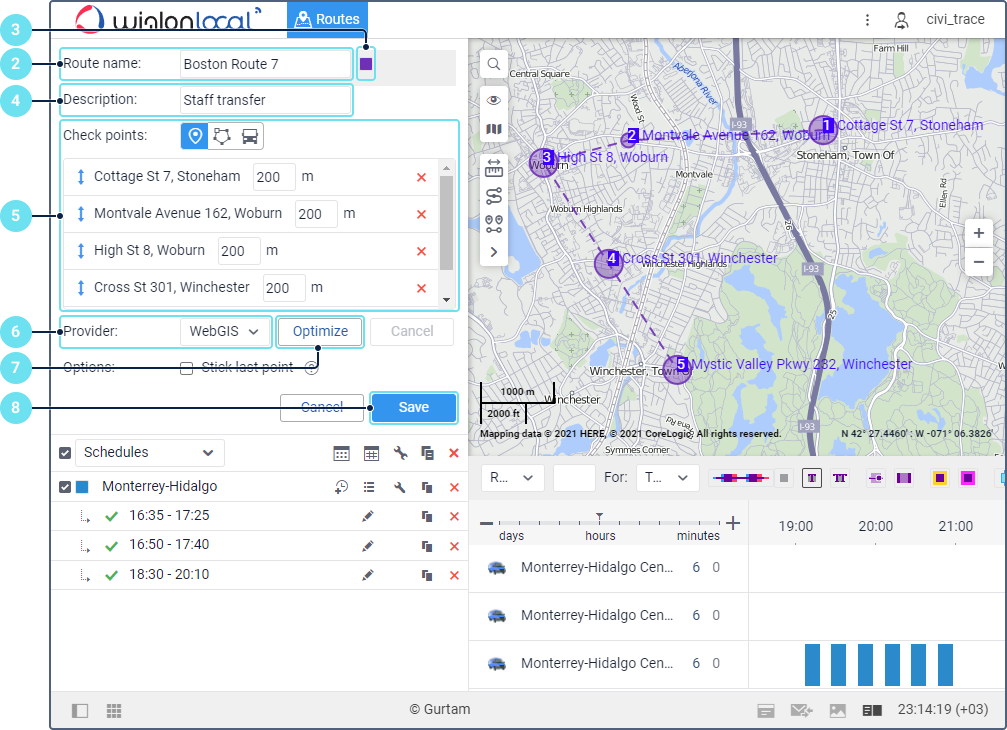1007x730 pixels.
Task: Delete the Monterrey-Hidalgo route
Action: pos(454,487)
